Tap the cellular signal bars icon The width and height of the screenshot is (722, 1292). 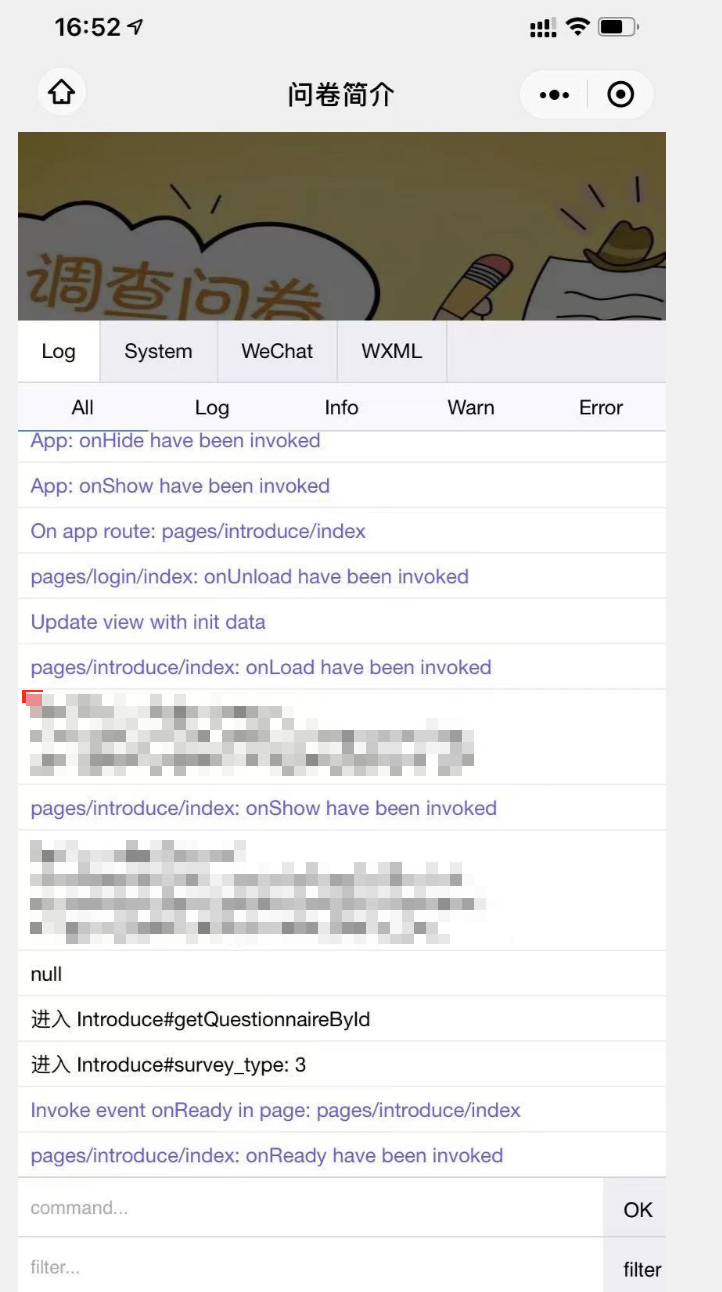click(x=543, y=28)
